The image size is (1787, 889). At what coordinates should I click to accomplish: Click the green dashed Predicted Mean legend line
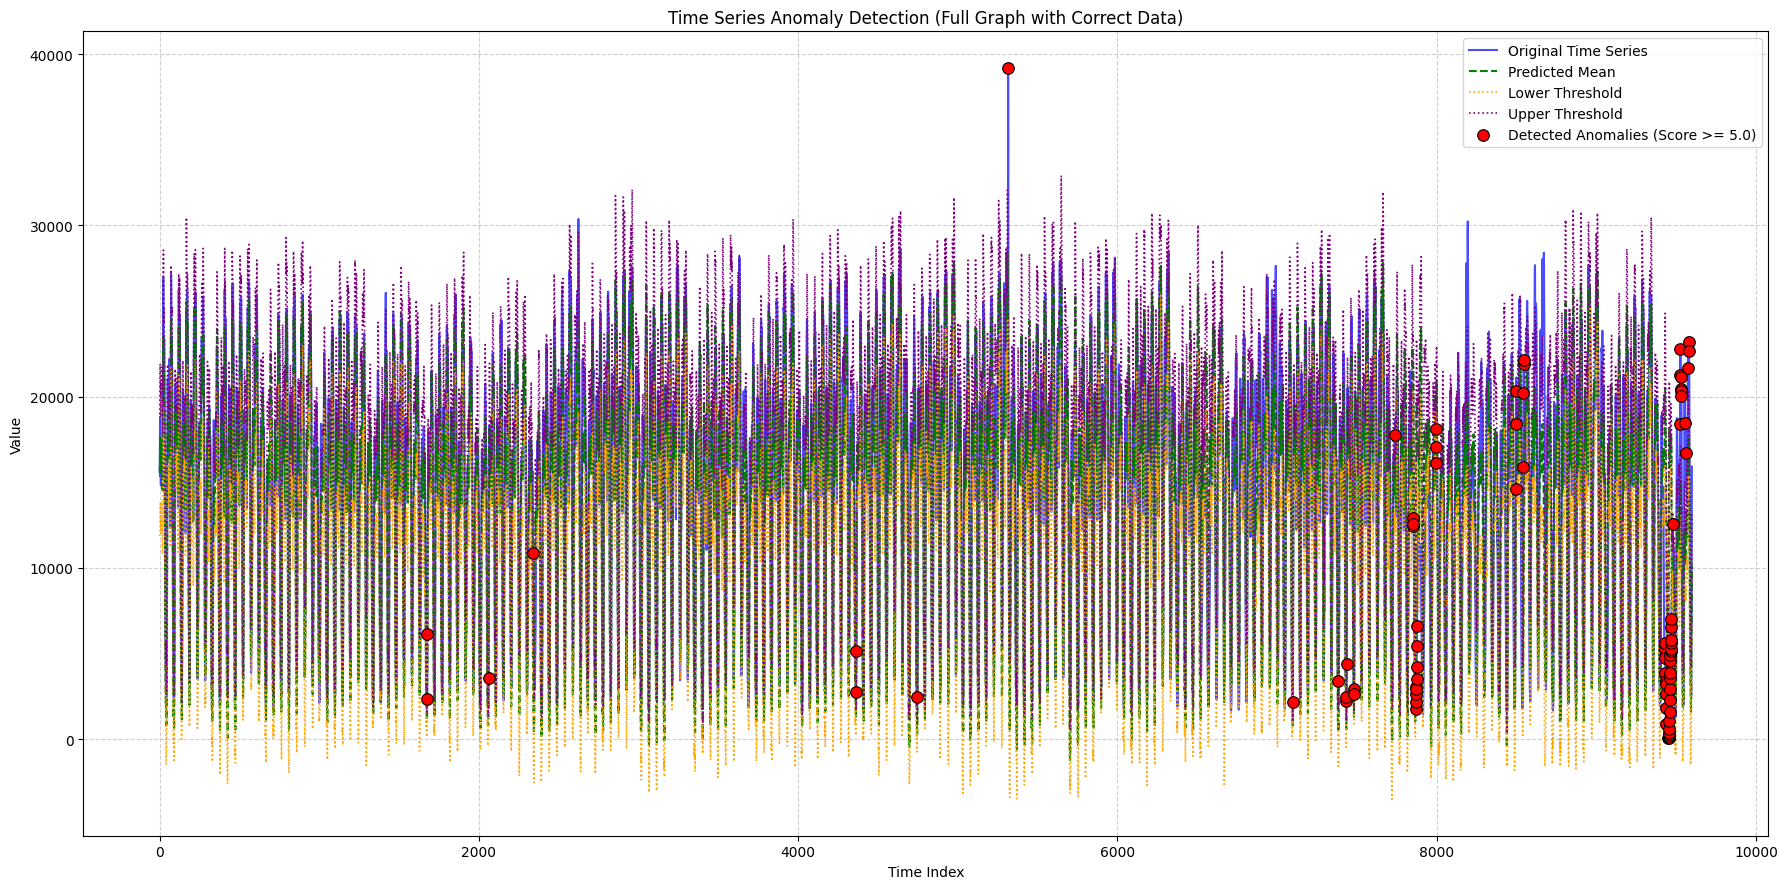(1483, 72)
